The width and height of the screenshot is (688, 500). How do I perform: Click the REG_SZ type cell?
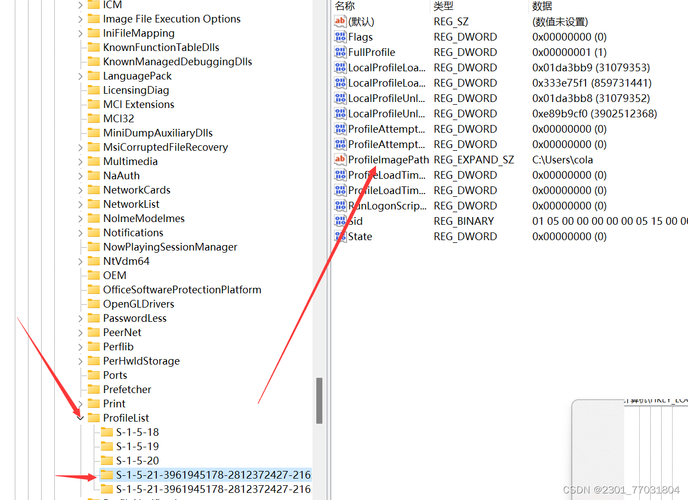pos(451,21)
